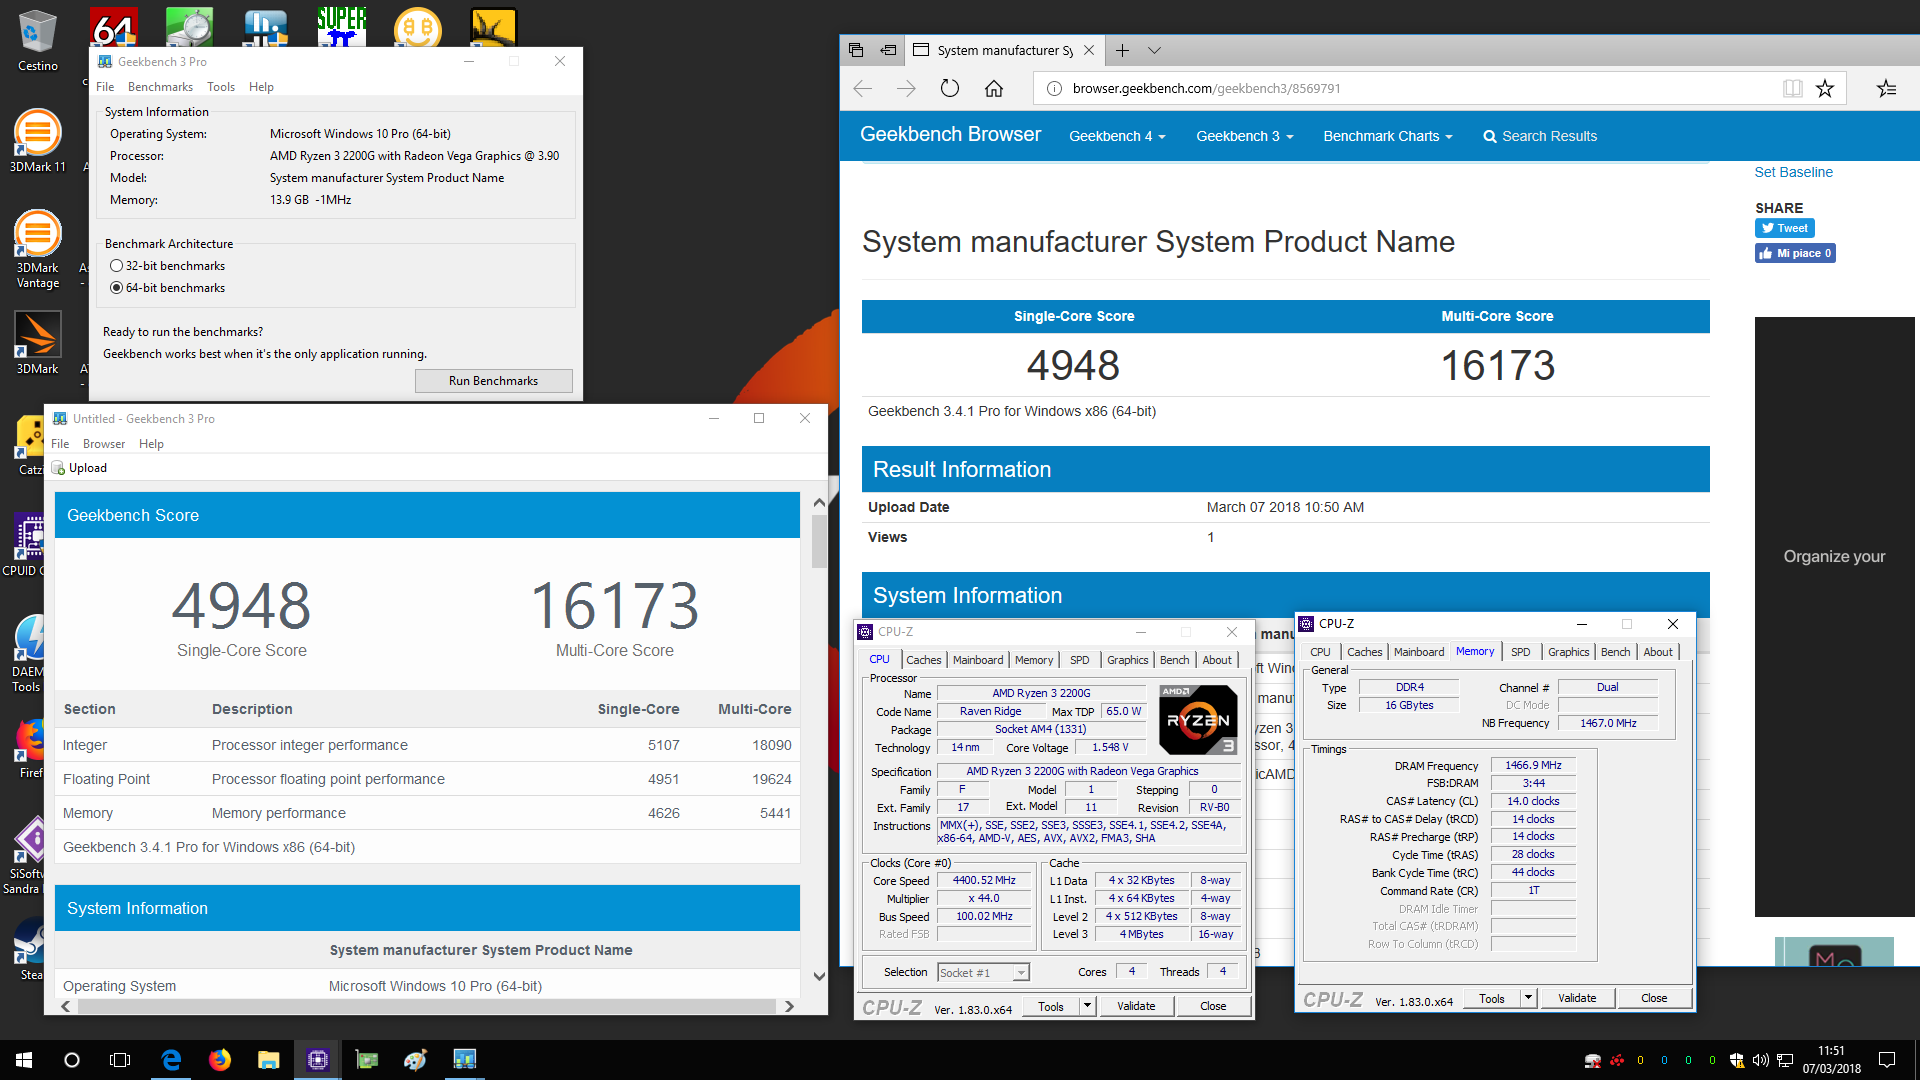Viewport: 1920px width, 1080px height.
Task: Add the page to favorites with the star
Action: point(1825,88)
